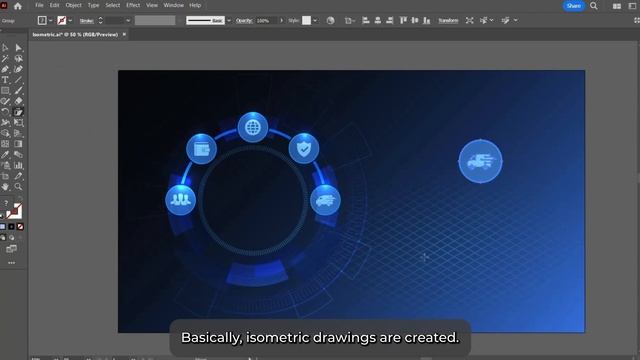This screenshot has height=360, width=640.
Task: Click the Isolate Selected Object icon
Action: 470,20
